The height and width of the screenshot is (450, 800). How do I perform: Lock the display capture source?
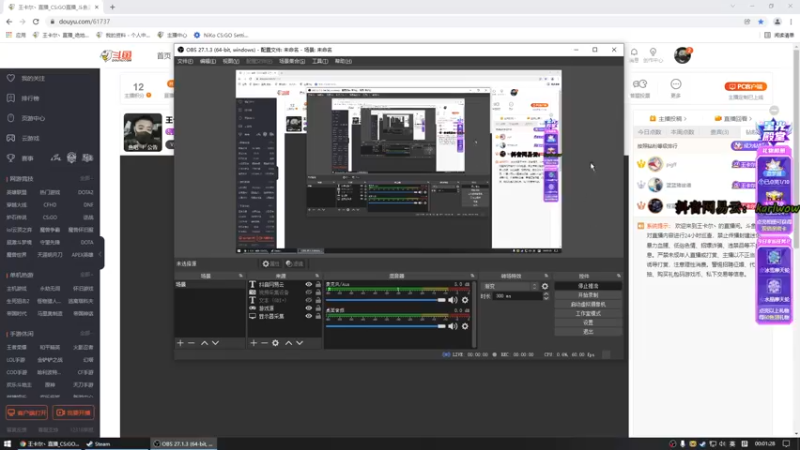tap(318, 316)
